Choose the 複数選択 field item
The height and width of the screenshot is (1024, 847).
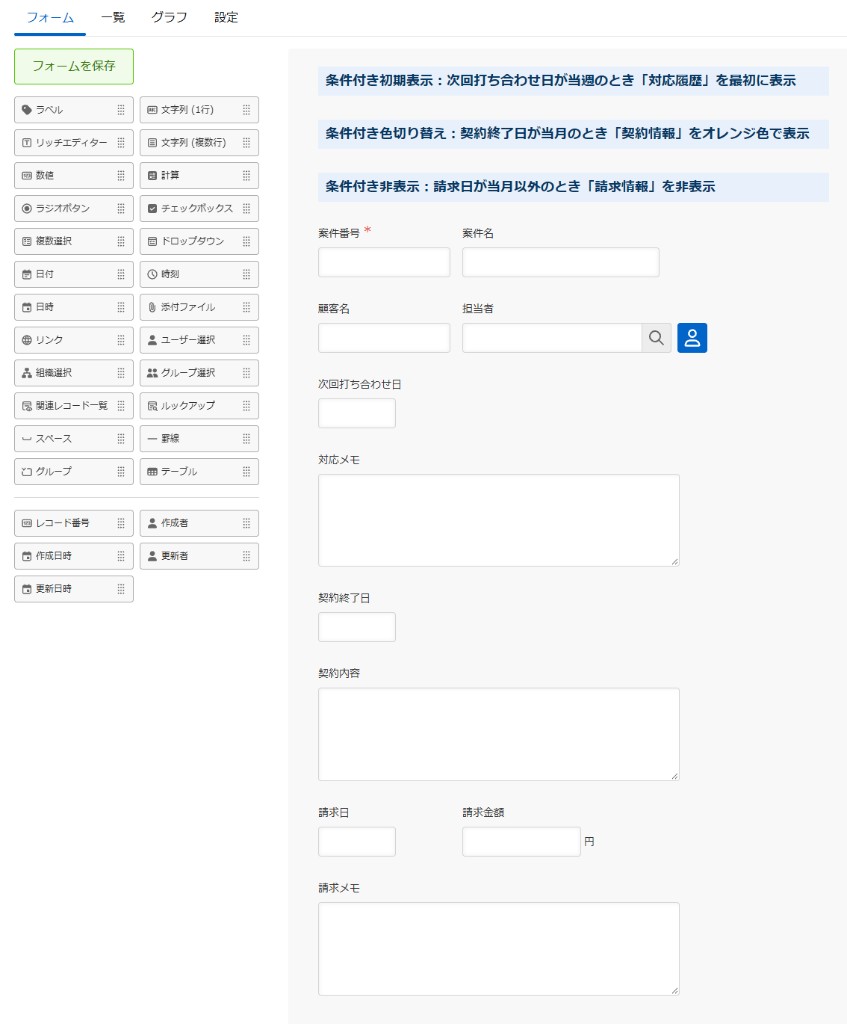click(x=74, y=241)
